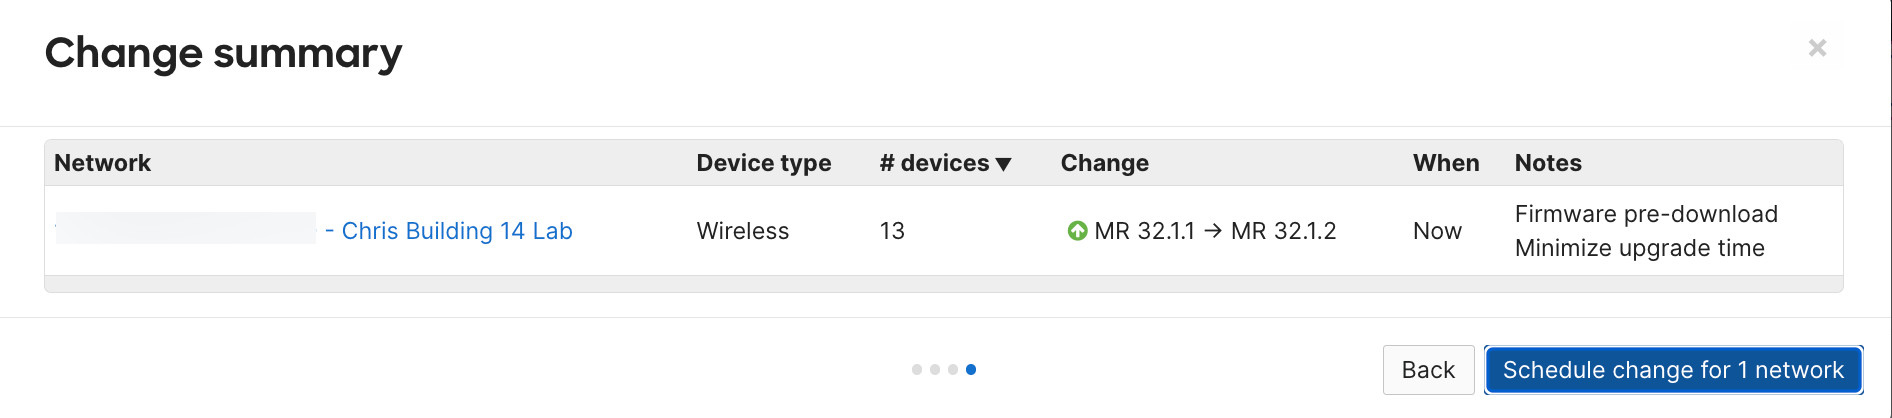Viewport: 1892px width, 418px height.
Task: Go to second wizard step dot
Action: click(935, 370)
